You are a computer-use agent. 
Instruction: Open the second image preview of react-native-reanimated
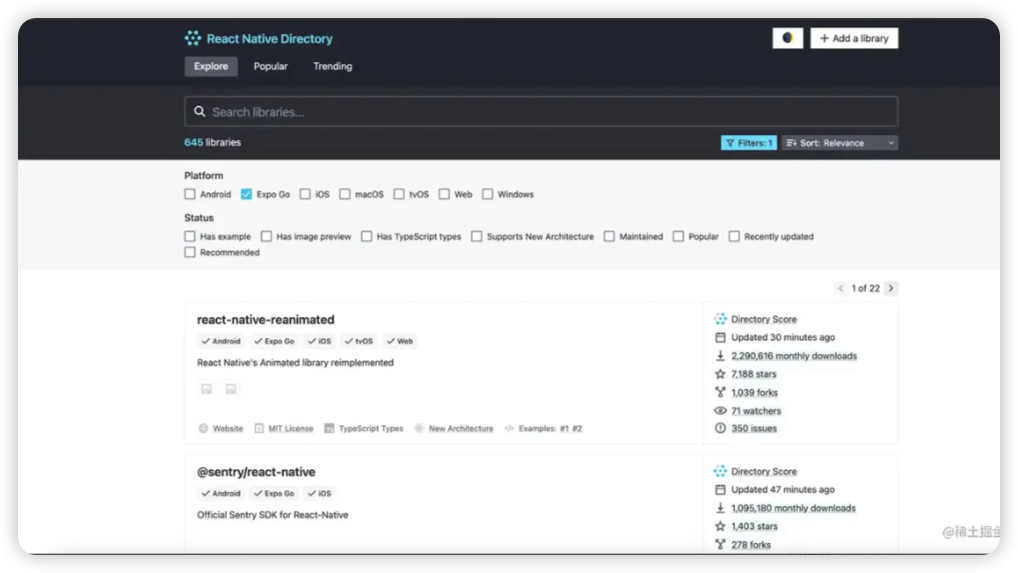(x=230, y=389)
